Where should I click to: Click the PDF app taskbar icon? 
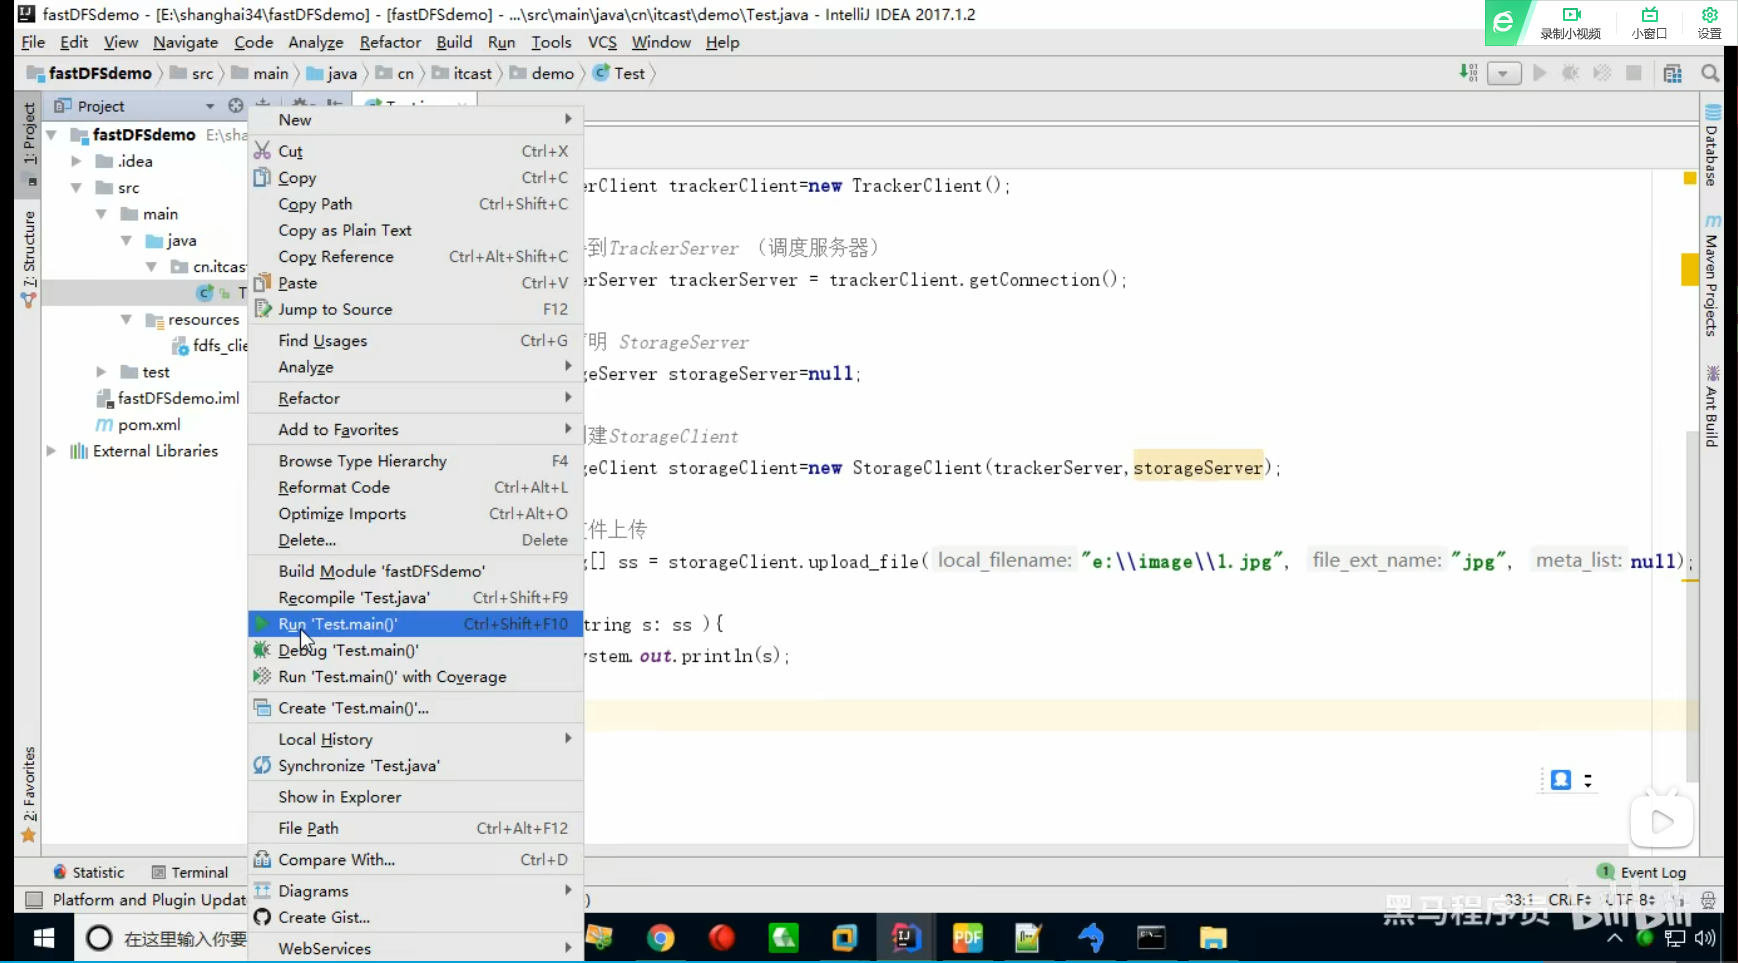tap(967, 938)
